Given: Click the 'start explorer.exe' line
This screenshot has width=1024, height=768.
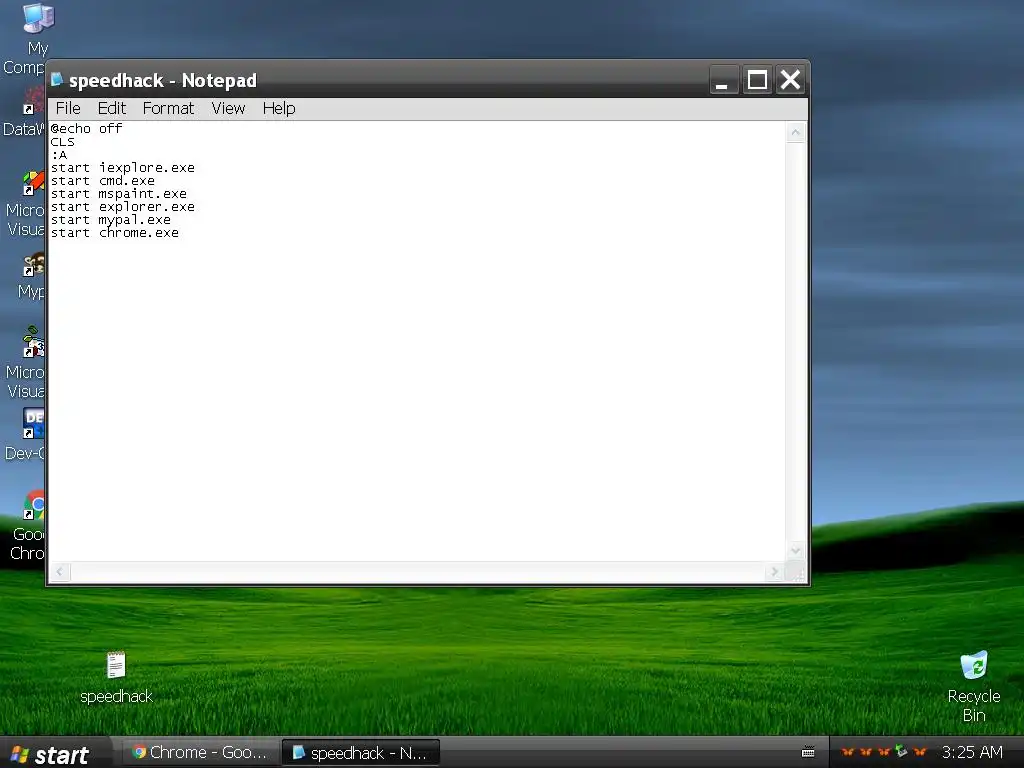Looking at the screenshot, I should click(x=123, y=207).
